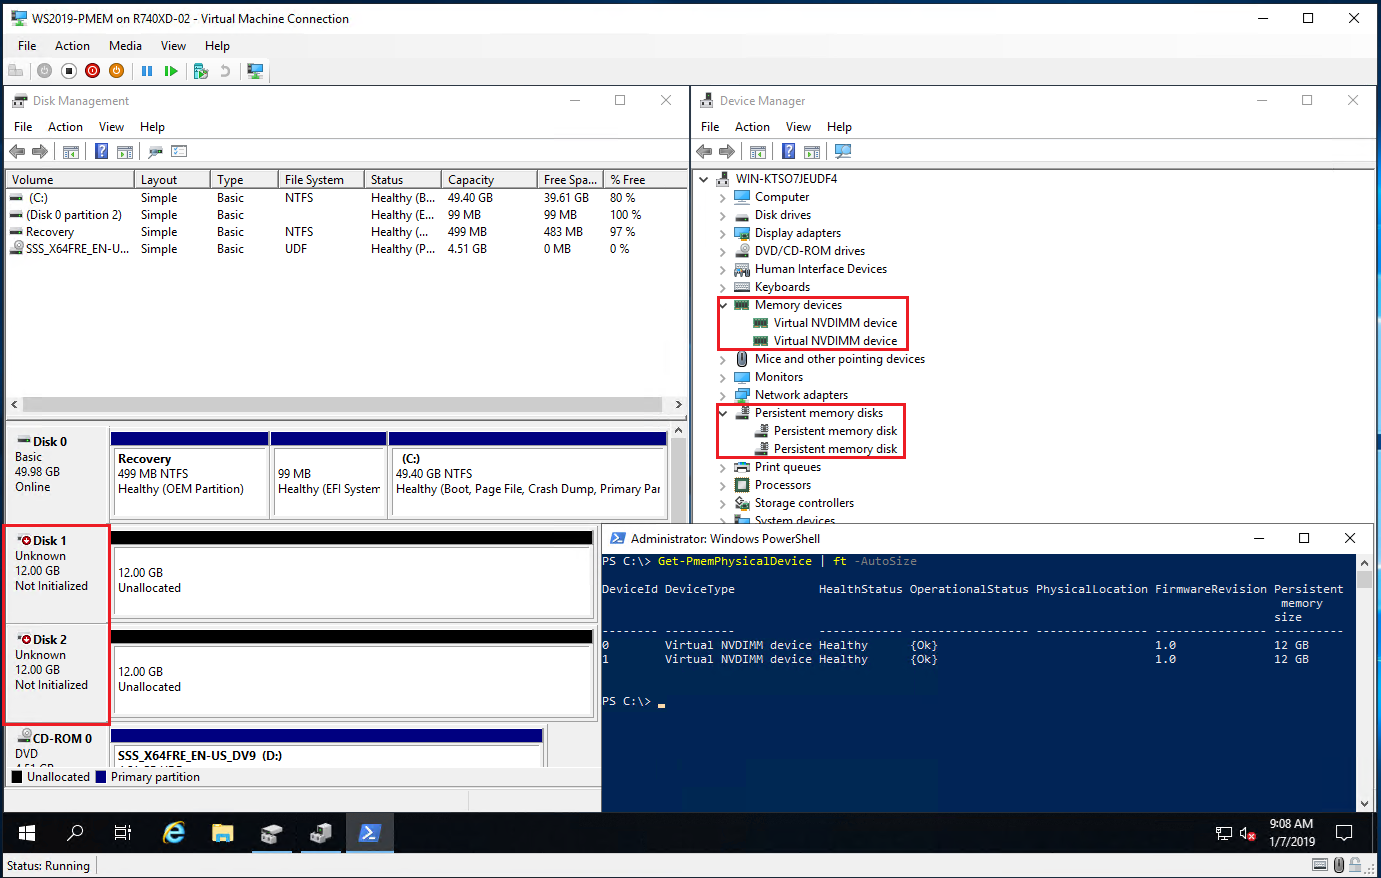Open the PowerShell icon on the taskbar
1381x878 pixels.
click(x=369, y=833)
